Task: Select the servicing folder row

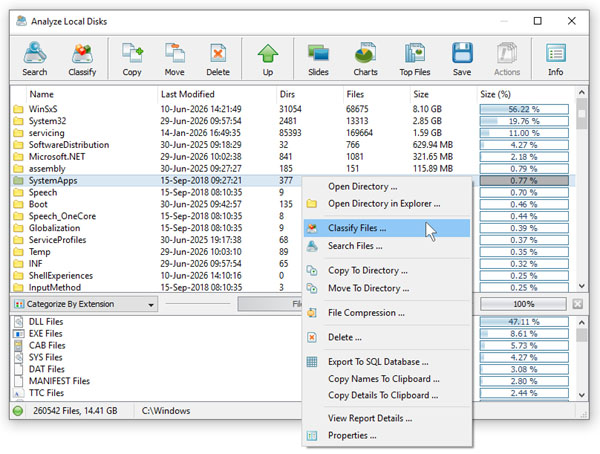Action: pos(291,133)
